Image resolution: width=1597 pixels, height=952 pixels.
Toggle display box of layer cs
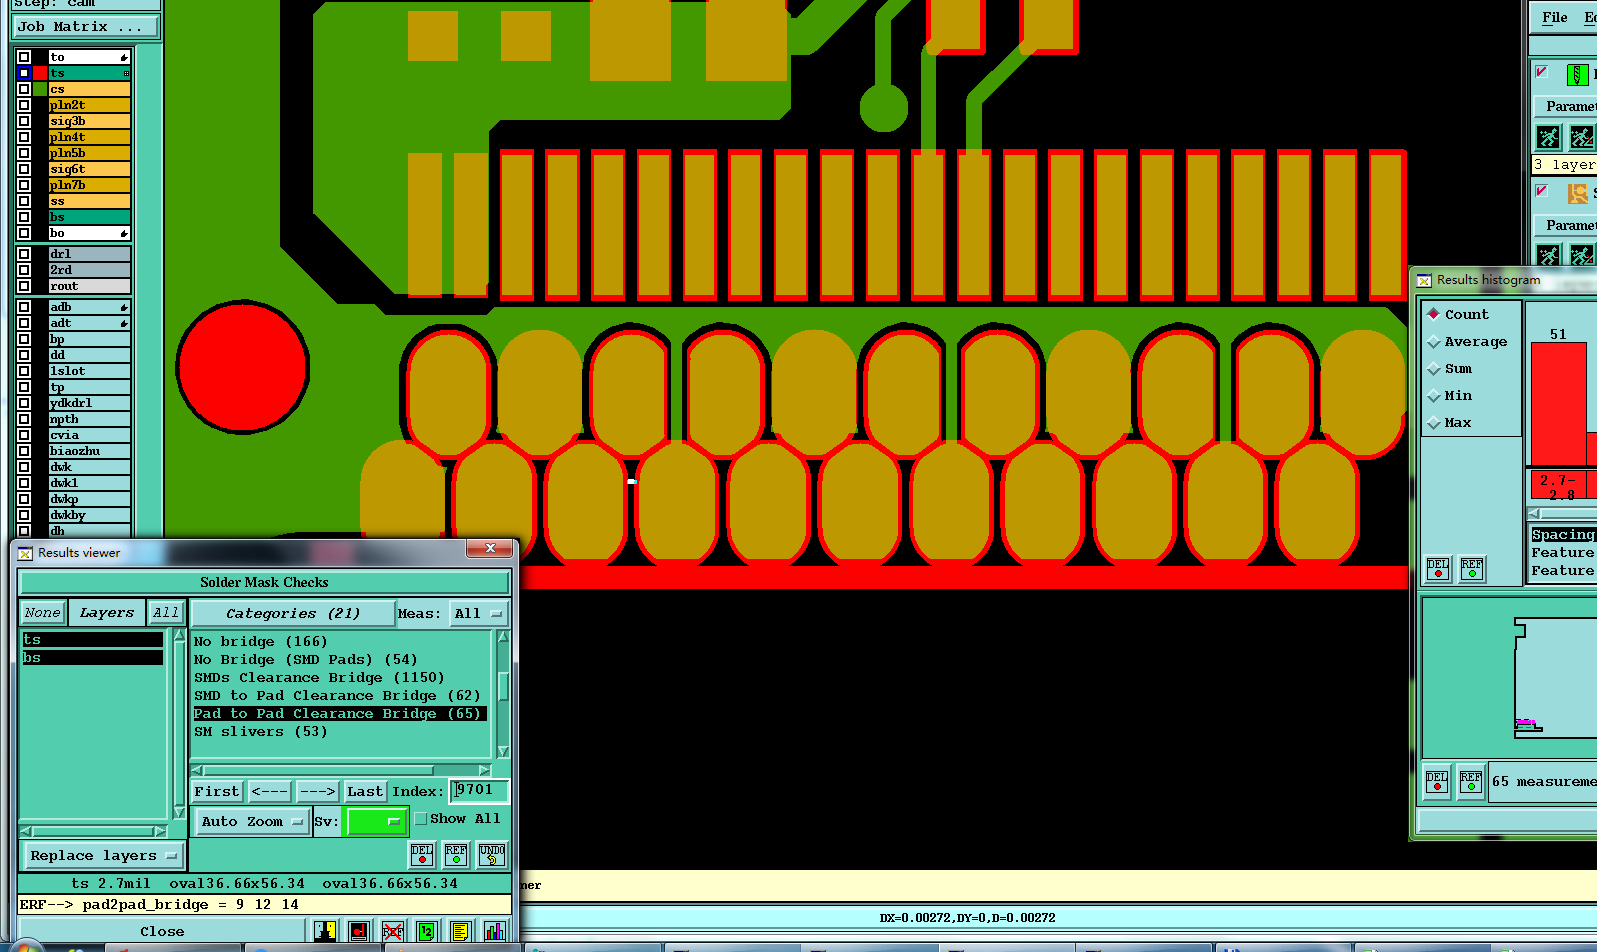(x=24, y=89)
